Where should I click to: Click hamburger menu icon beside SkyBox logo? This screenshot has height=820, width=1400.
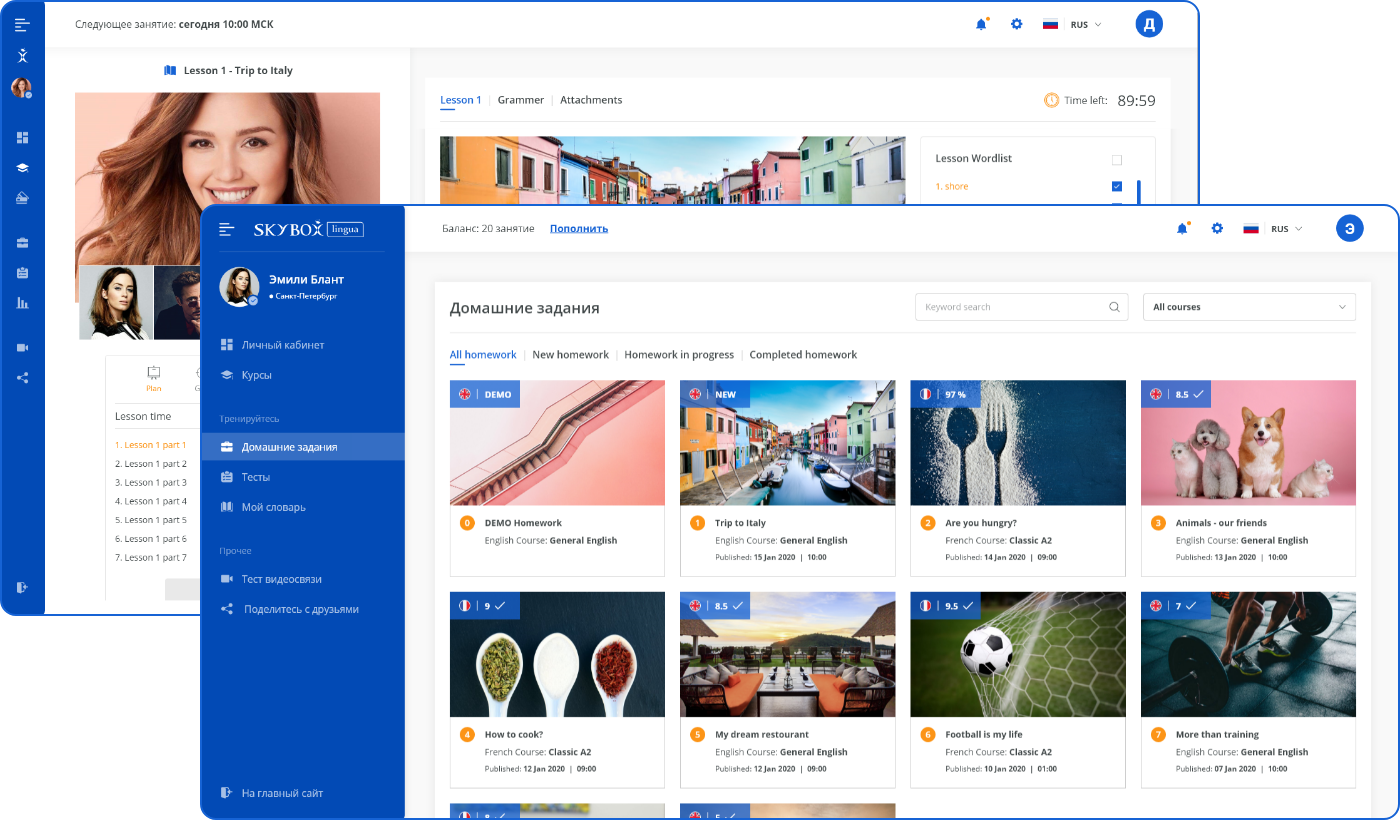pos(227,229)
